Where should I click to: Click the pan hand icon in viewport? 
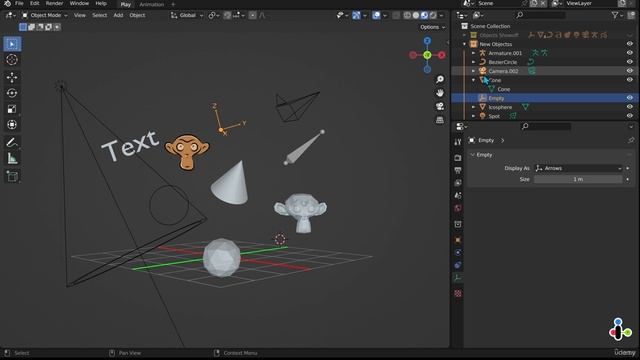[440, 93]
